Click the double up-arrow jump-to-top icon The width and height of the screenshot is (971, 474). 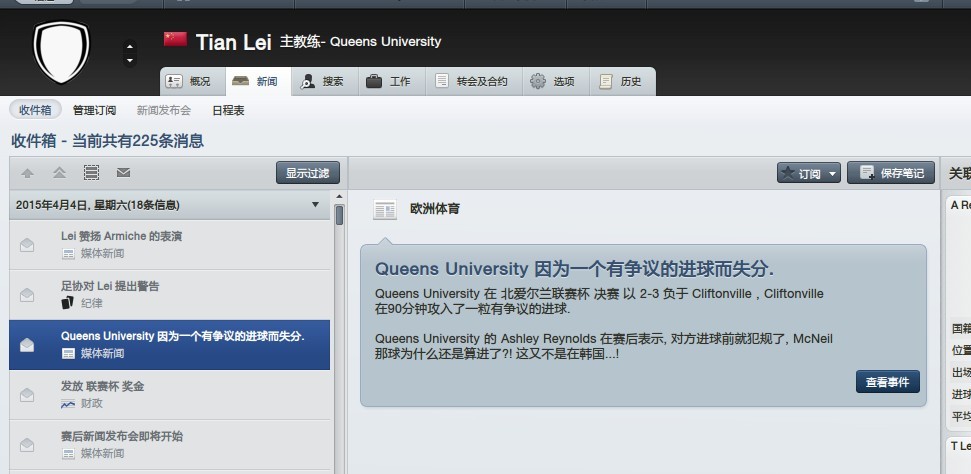(x=59, y=173)
